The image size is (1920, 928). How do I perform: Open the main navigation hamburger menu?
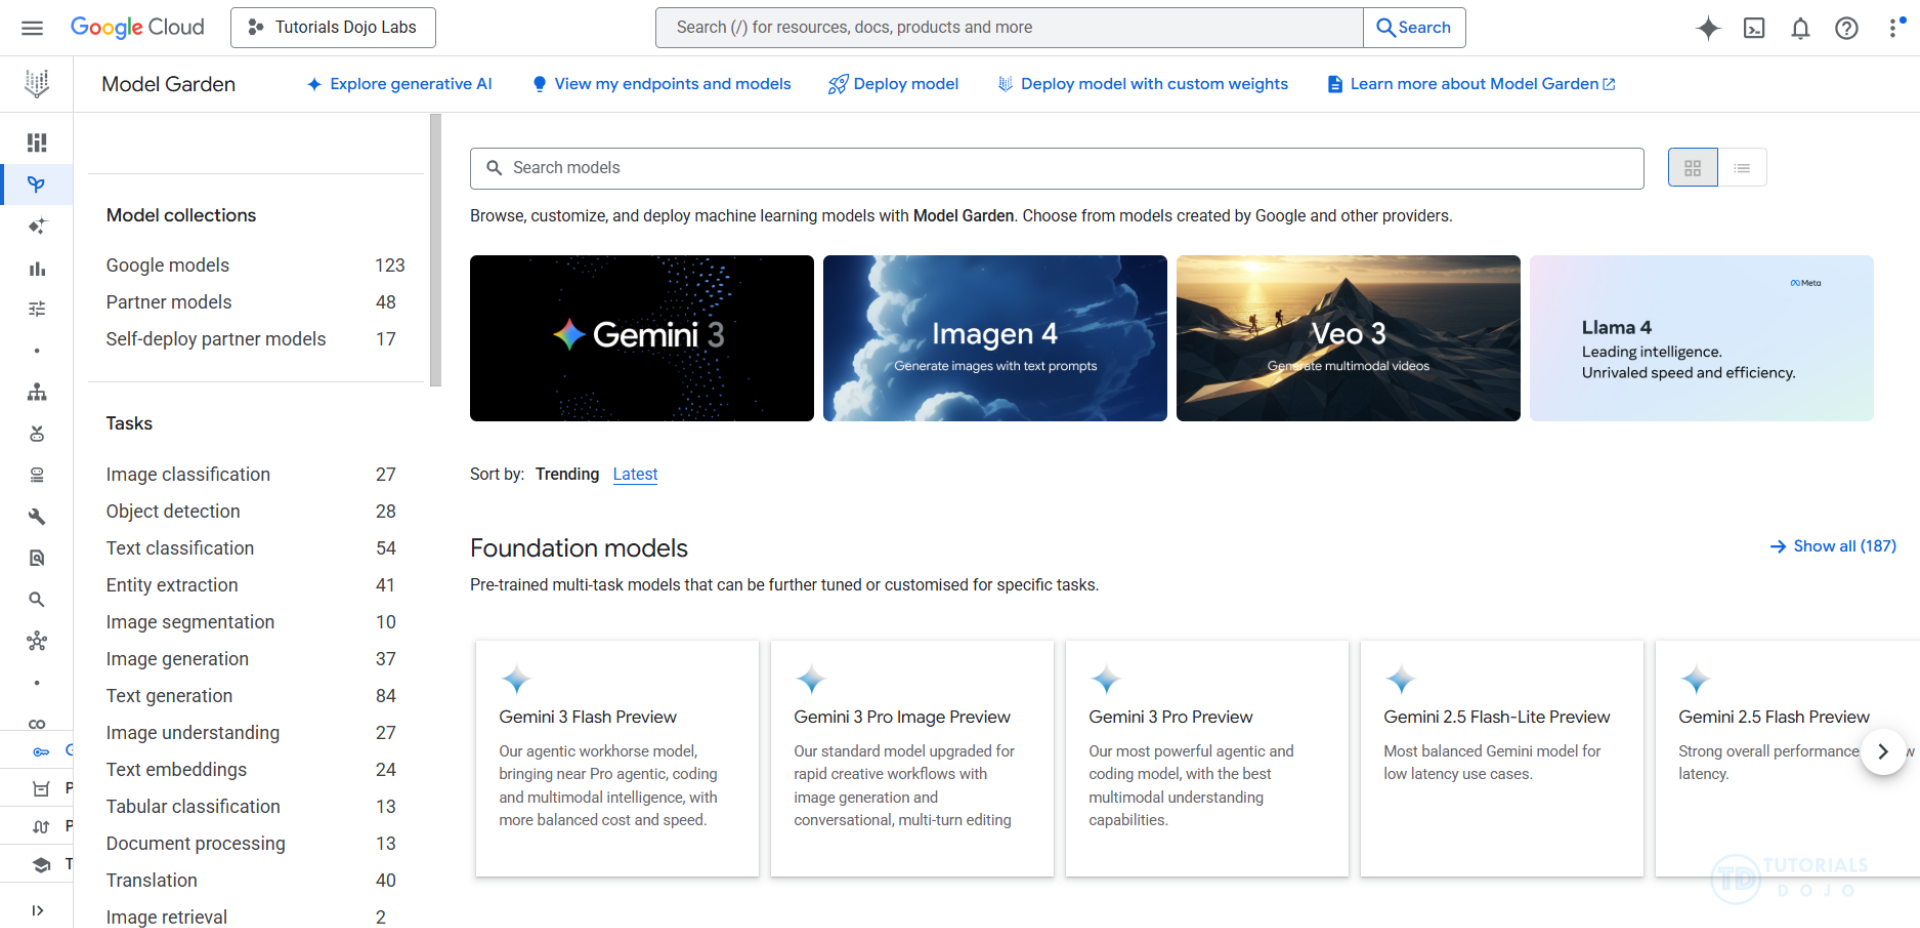click(32, 28)
